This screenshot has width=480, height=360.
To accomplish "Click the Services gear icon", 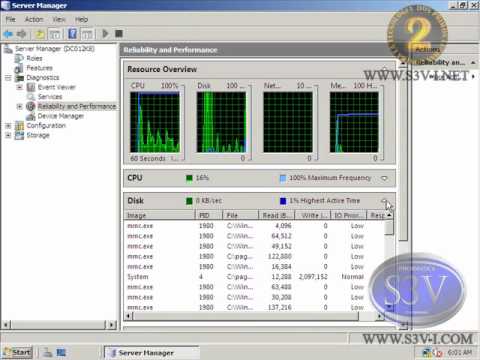I will coord(31,97).
